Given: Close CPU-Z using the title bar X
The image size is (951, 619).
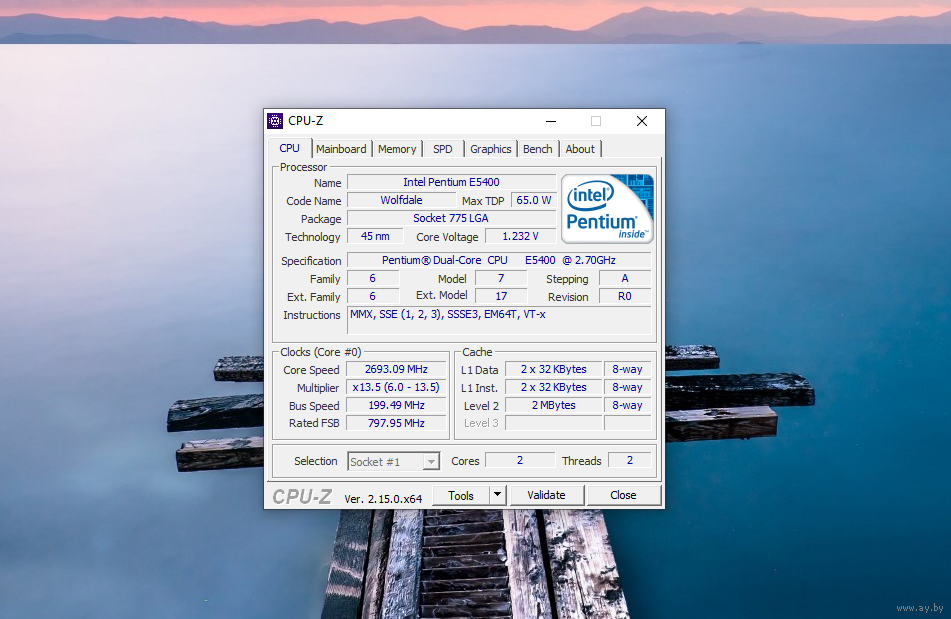Looking at the screenshot, I should [642, 121].
